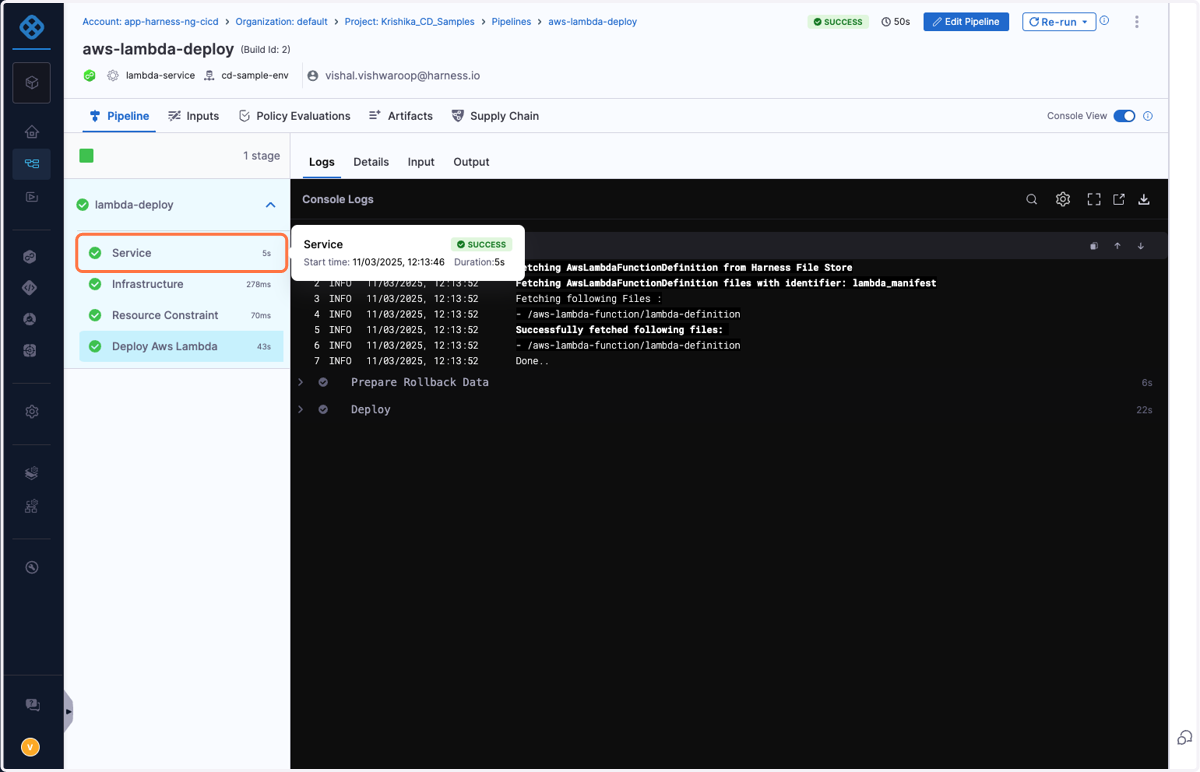Select the Resource Constraint step
1200x772 pixels.
(181, 315)
